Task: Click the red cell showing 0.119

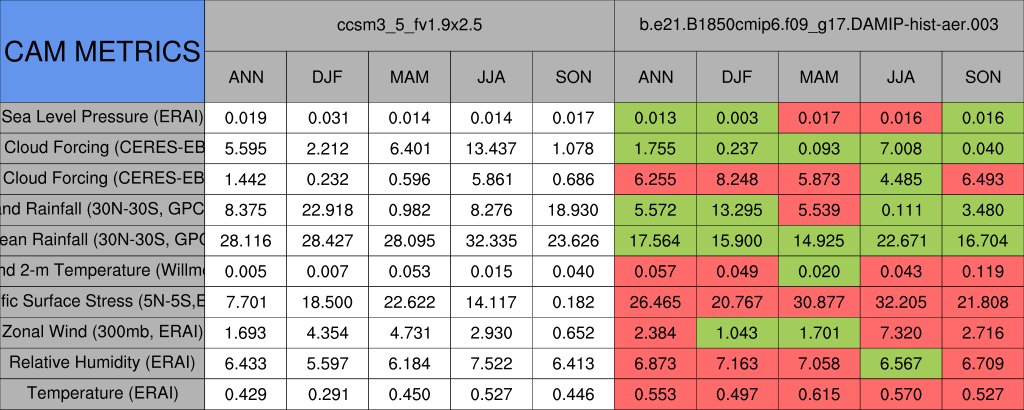Action: pos(983,270)
